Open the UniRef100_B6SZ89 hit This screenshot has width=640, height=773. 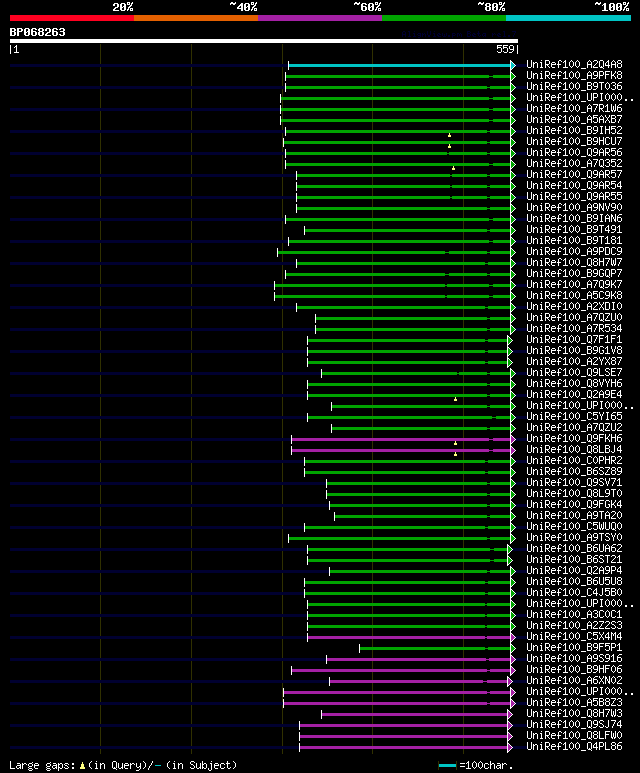pos(574,471)
